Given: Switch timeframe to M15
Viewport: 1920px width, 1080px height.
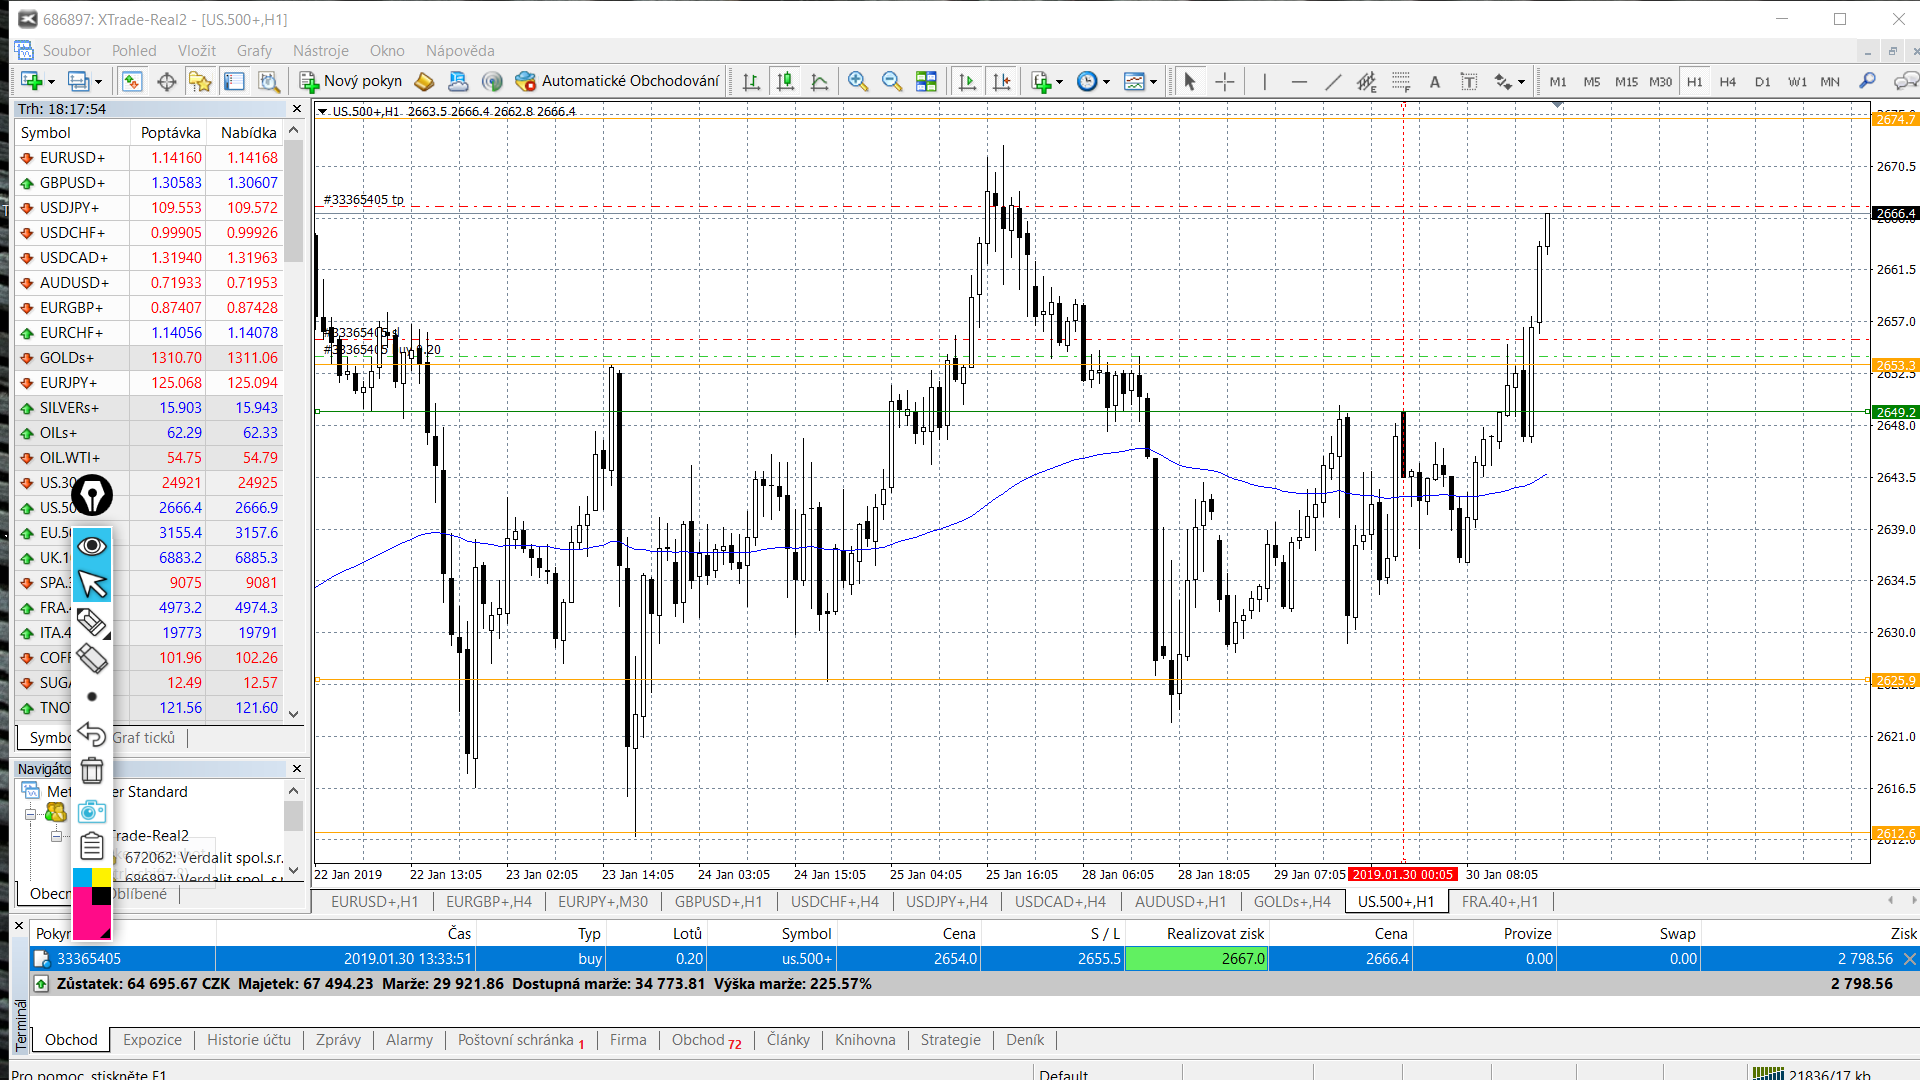Looking at the screenshot, I should pyautogui.click(x=1626, y=82).
